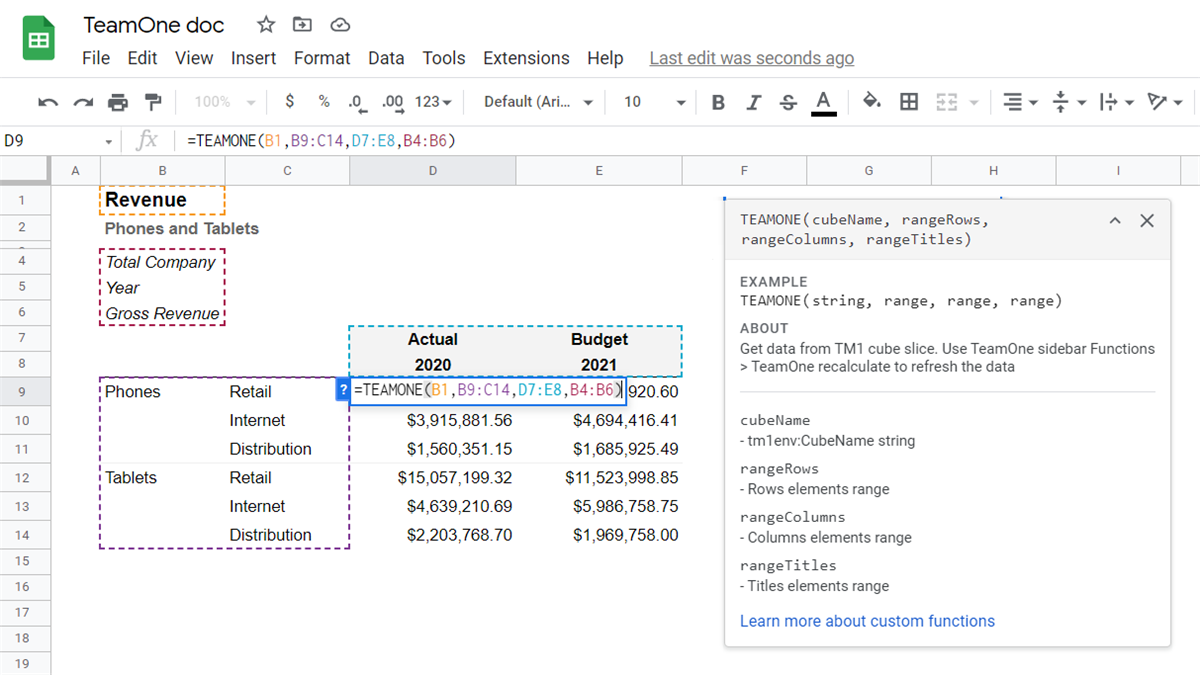The width and height of the screenshot is (1200, 675).
Task: Toggle italic formatting
Action: pos(754,102)
